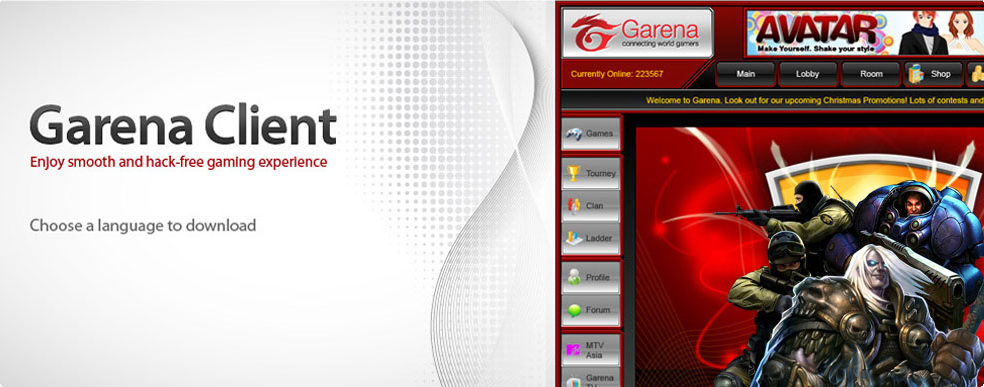Open the Ladder sidebar button
The image size is (984, 387).
[x=591, y=238]
